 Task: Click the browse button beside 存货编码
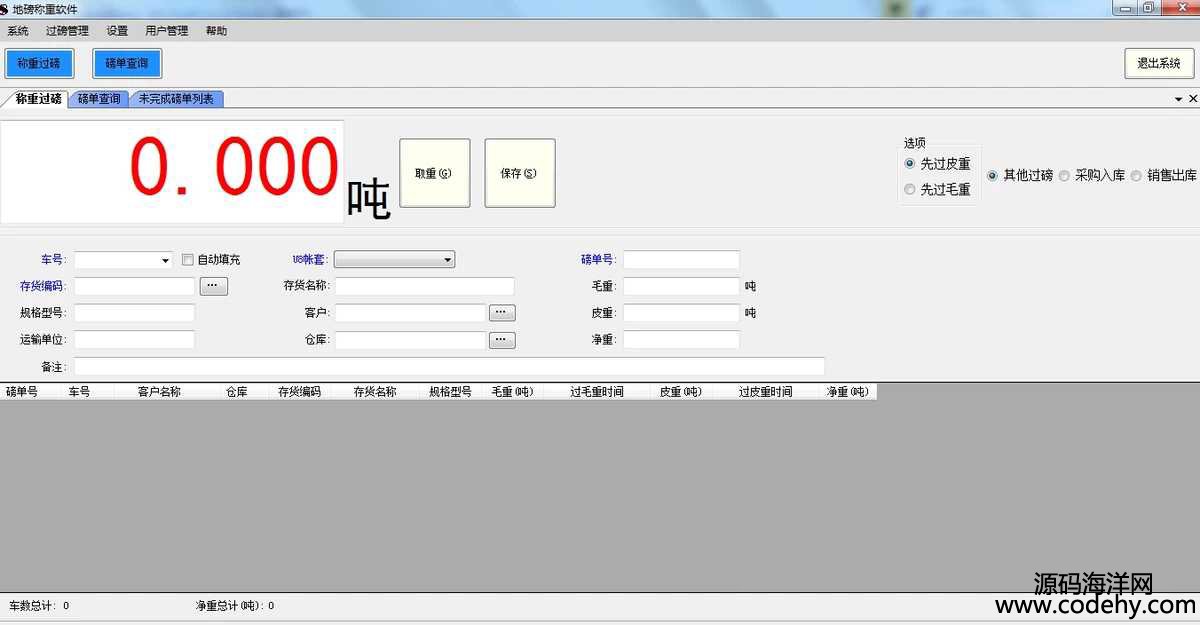tap(214, 286)
